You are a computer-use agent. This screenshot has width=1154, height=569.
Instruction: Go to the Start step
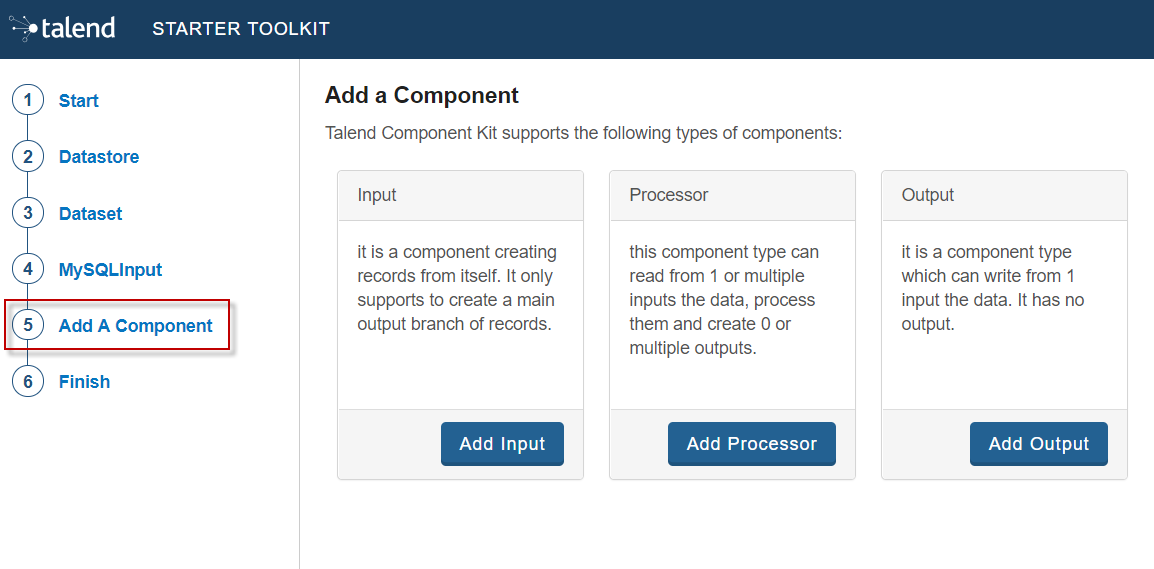[79, 101]
